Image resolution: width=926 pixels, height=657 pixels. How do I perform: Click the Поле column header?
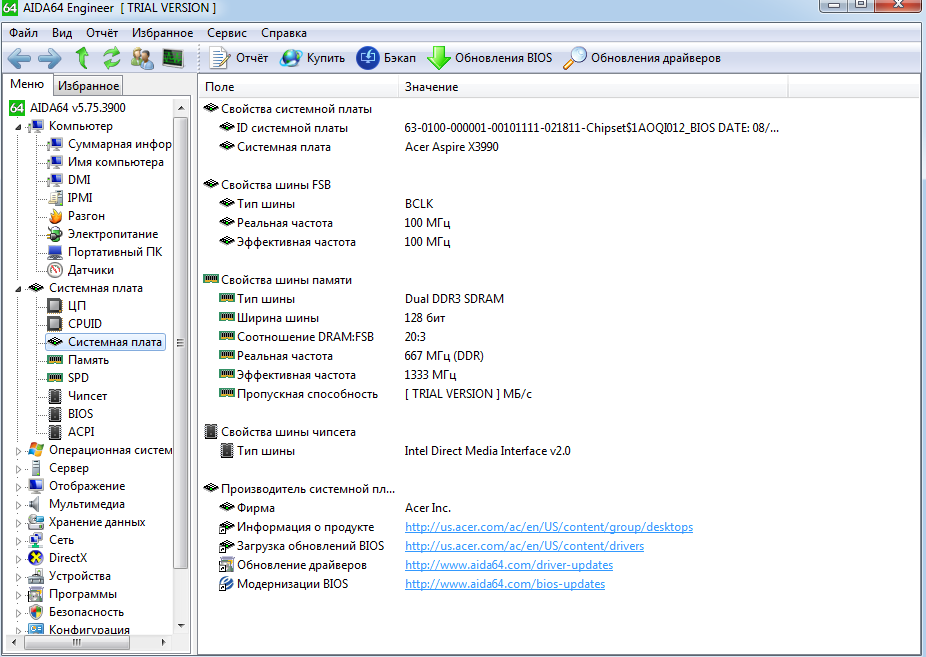click(299, 87)
